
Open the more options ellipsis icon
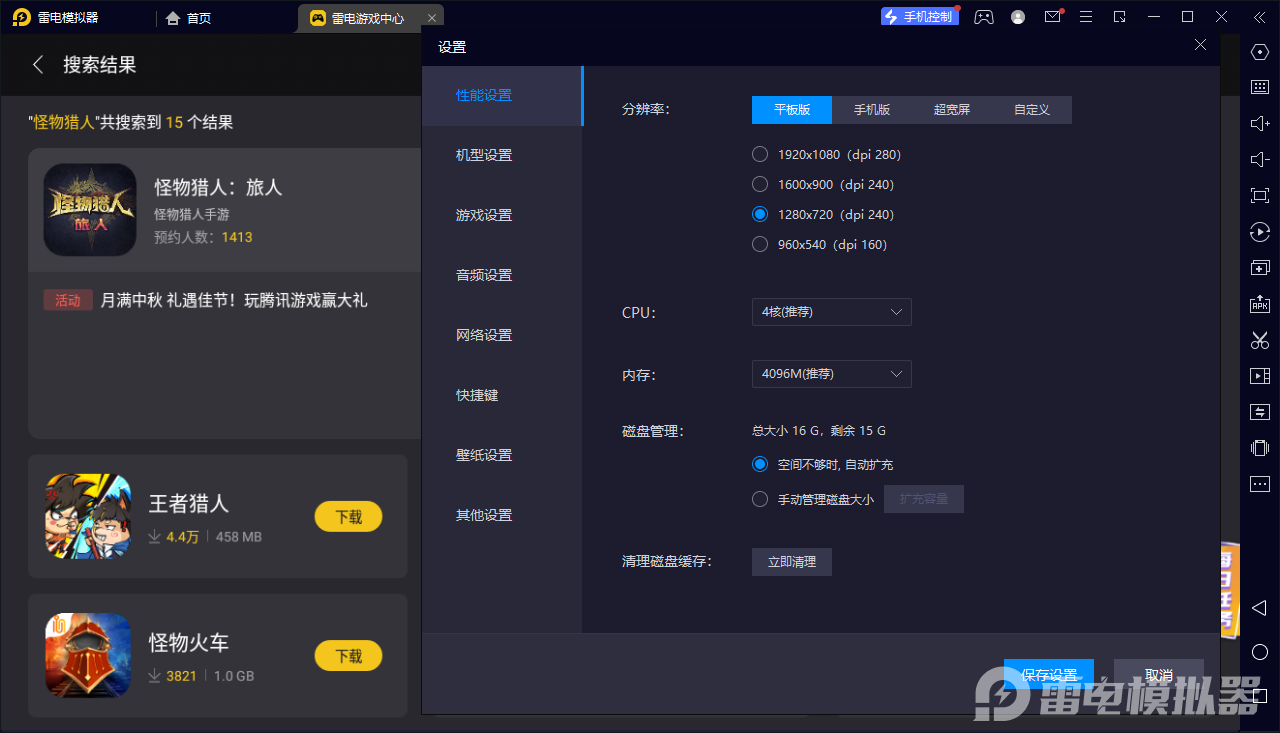(1260, 484)
